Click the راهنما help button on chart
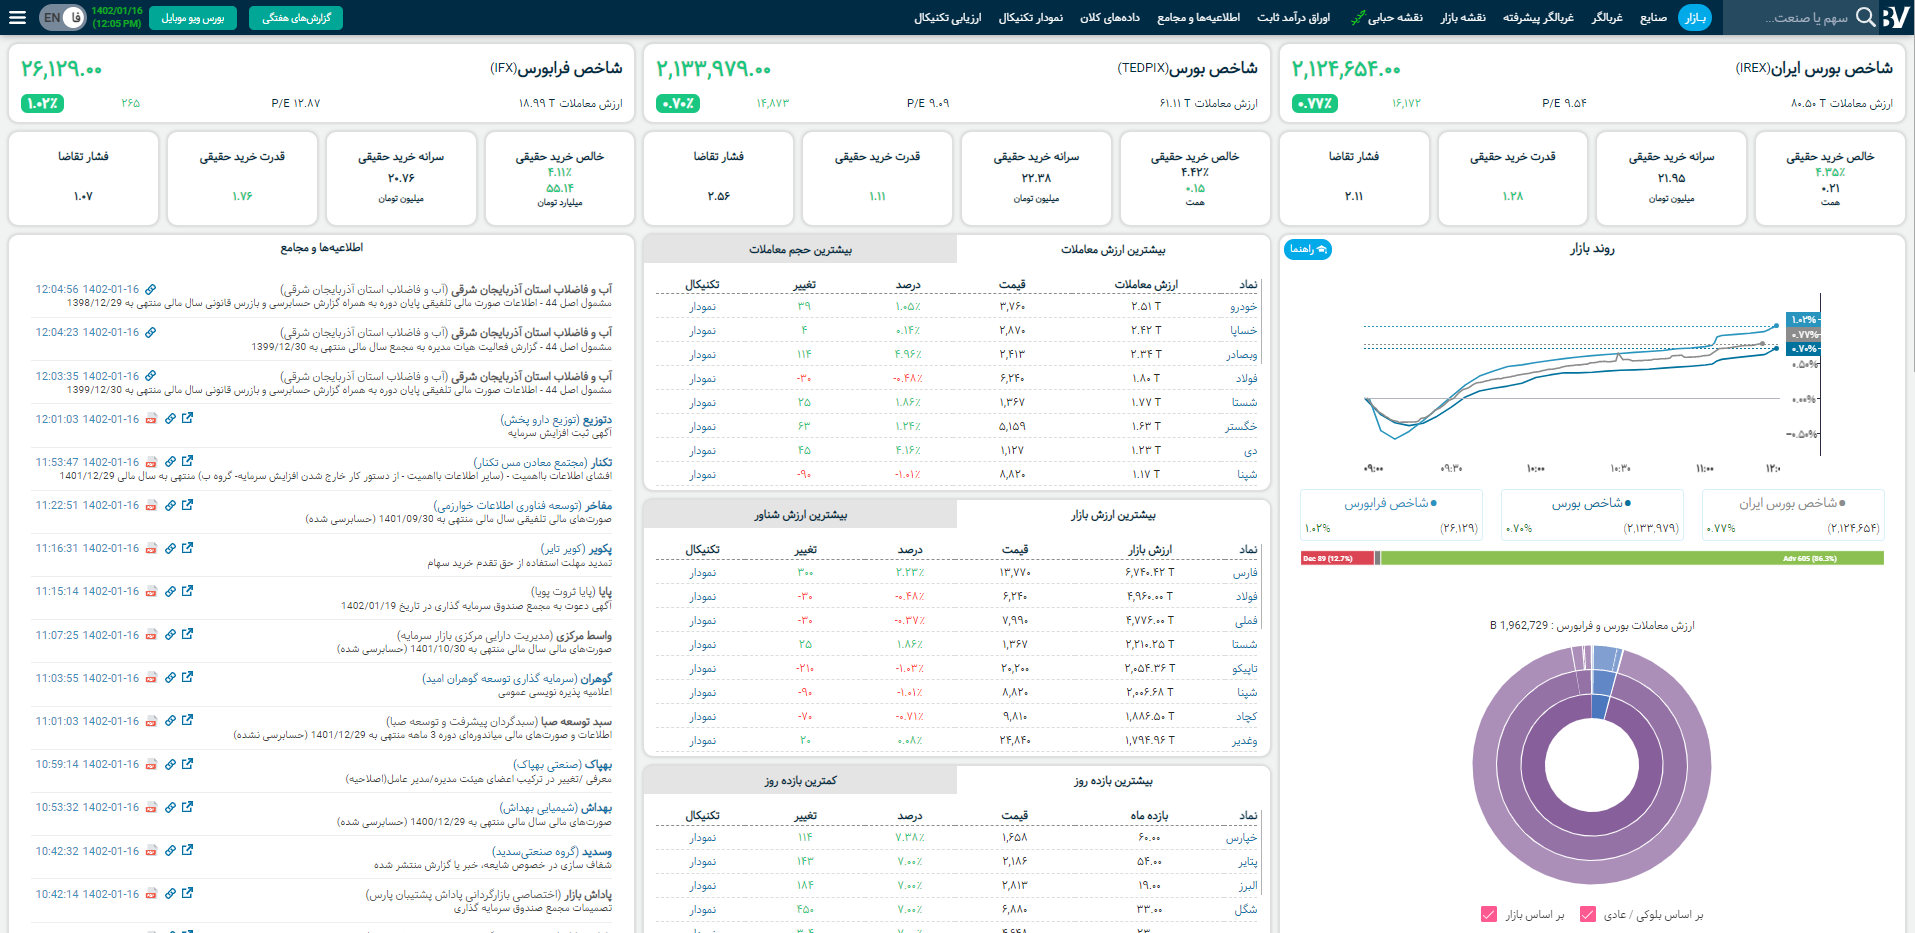Viewport: 1915px width, 933px height. click(x=1307, y=249)
